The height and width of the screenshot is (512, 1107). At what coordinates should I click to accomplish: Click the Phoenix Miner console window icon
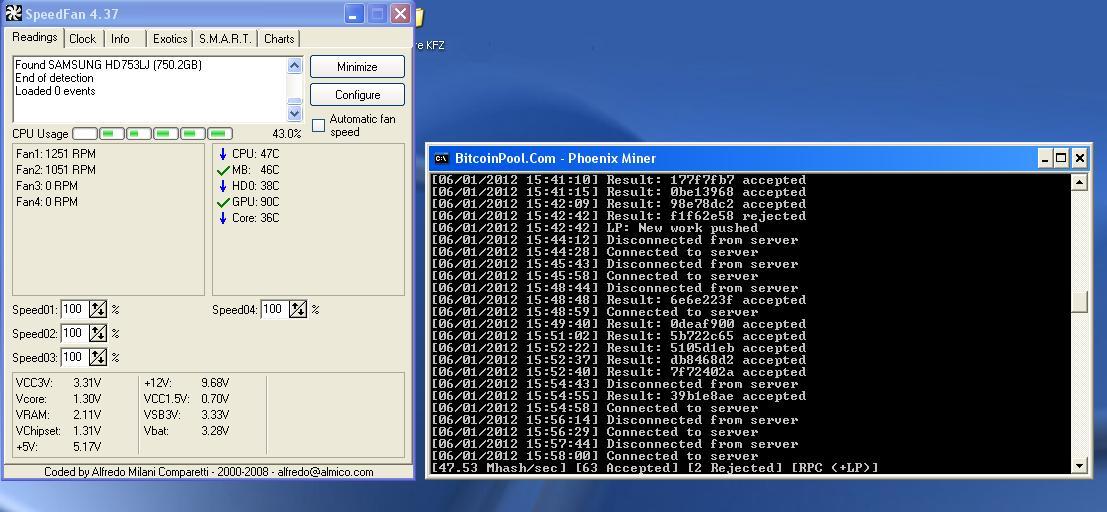tap(441, 158)
